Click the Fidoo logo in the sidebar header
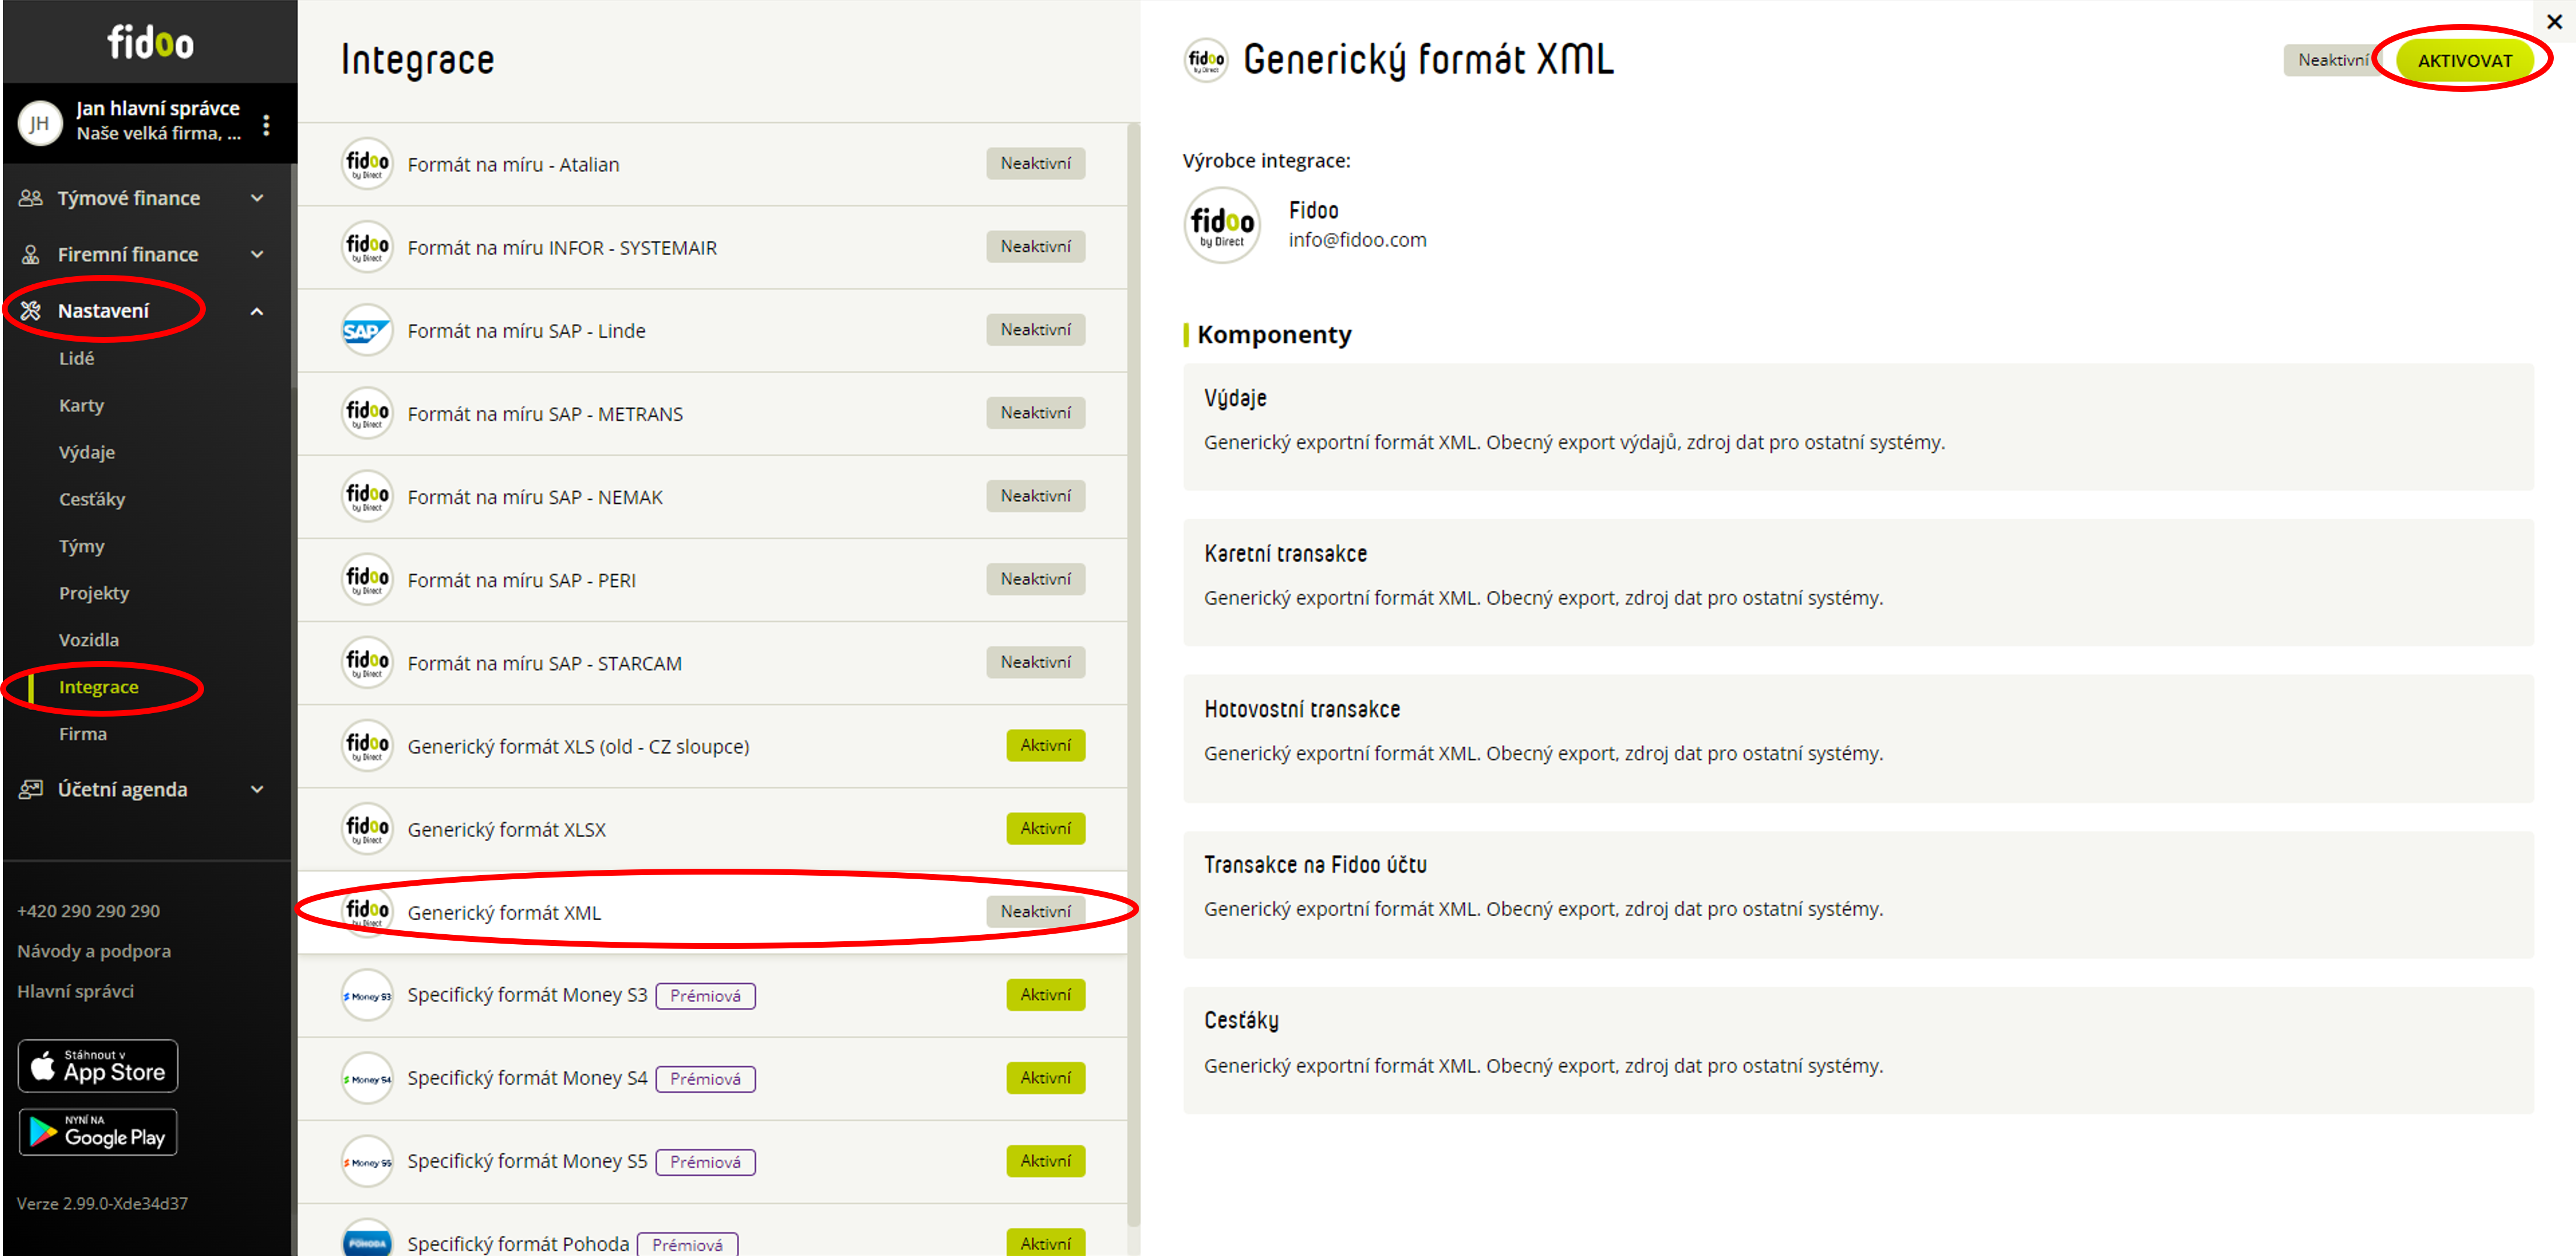Image resolution: width=2576 pixels, height=1256 pixels. point(150,43)
